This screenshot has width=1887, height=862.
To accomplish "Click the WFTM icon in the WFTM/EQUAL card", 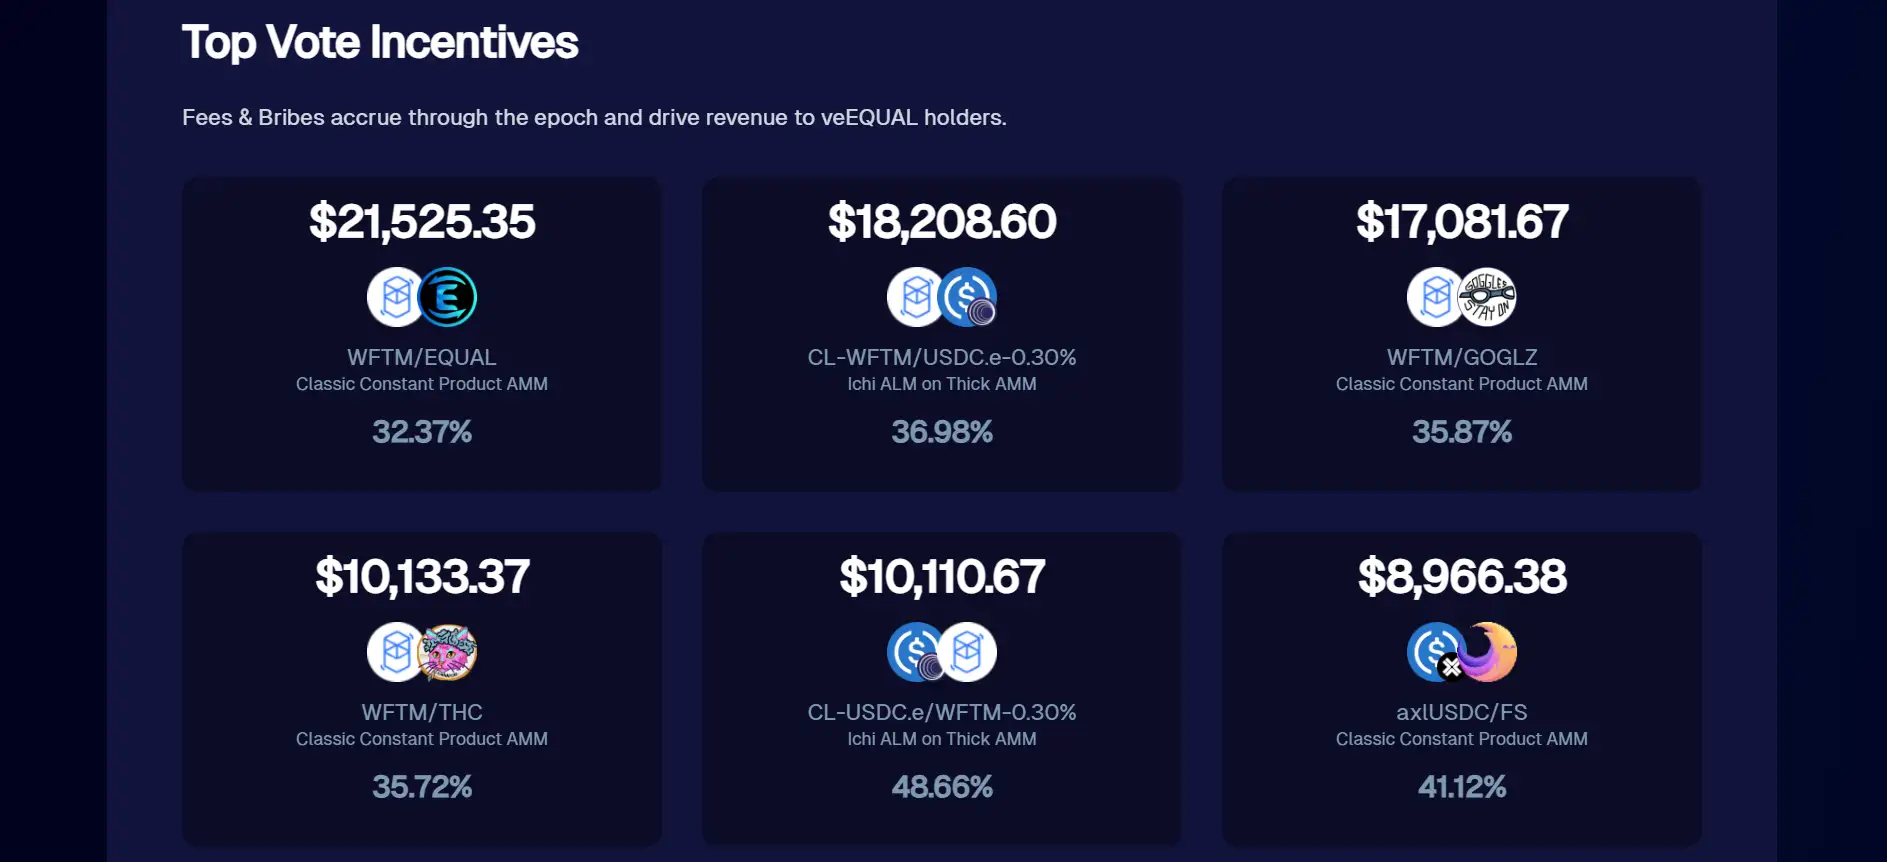I will tap(395, 297).
